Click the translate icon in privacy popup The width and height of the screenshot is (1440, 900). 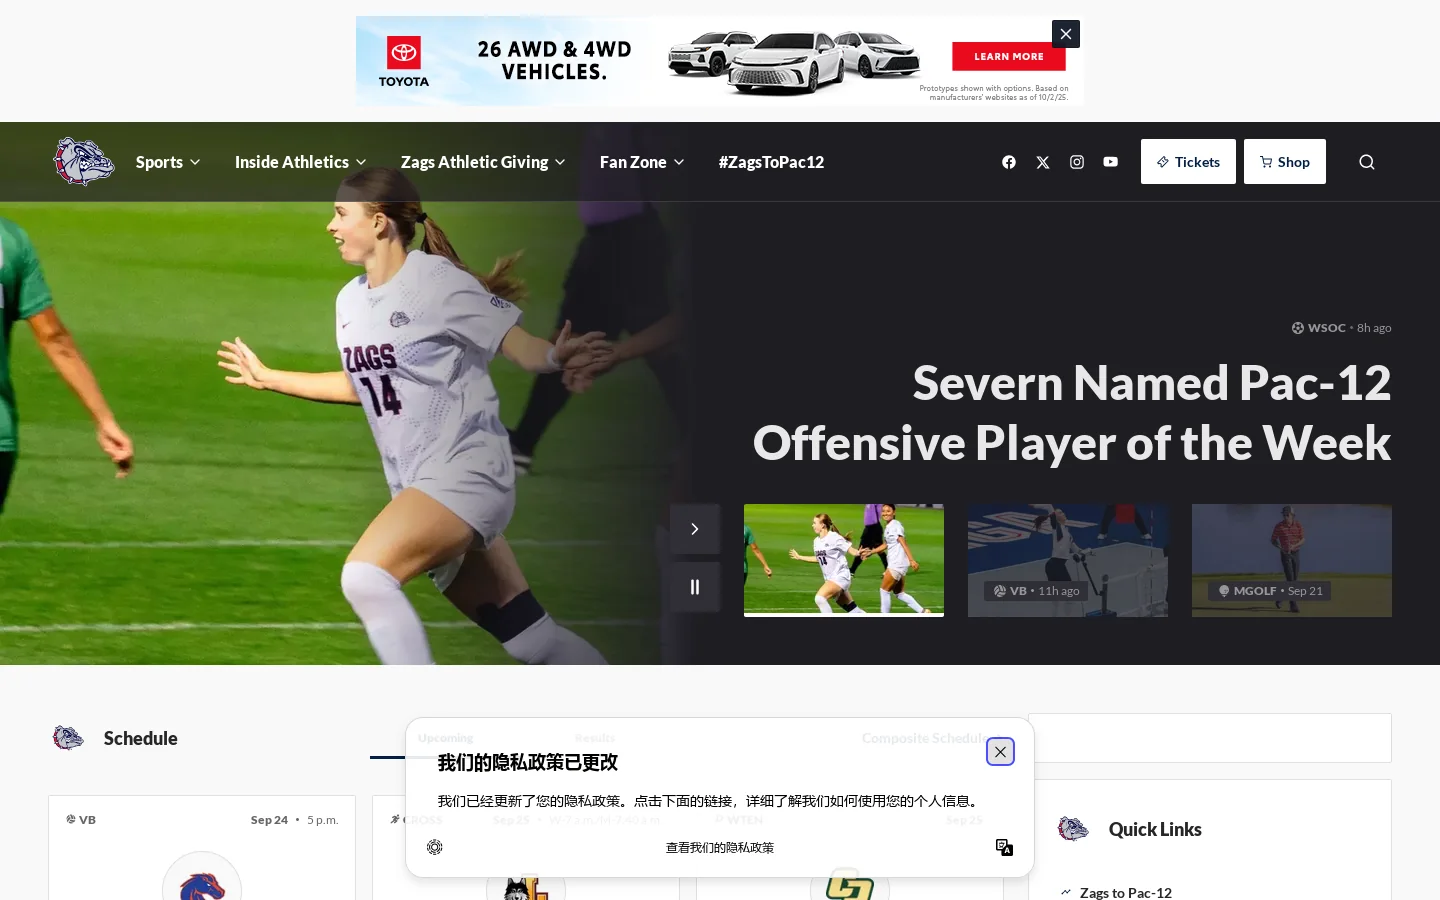point(1005,847)
